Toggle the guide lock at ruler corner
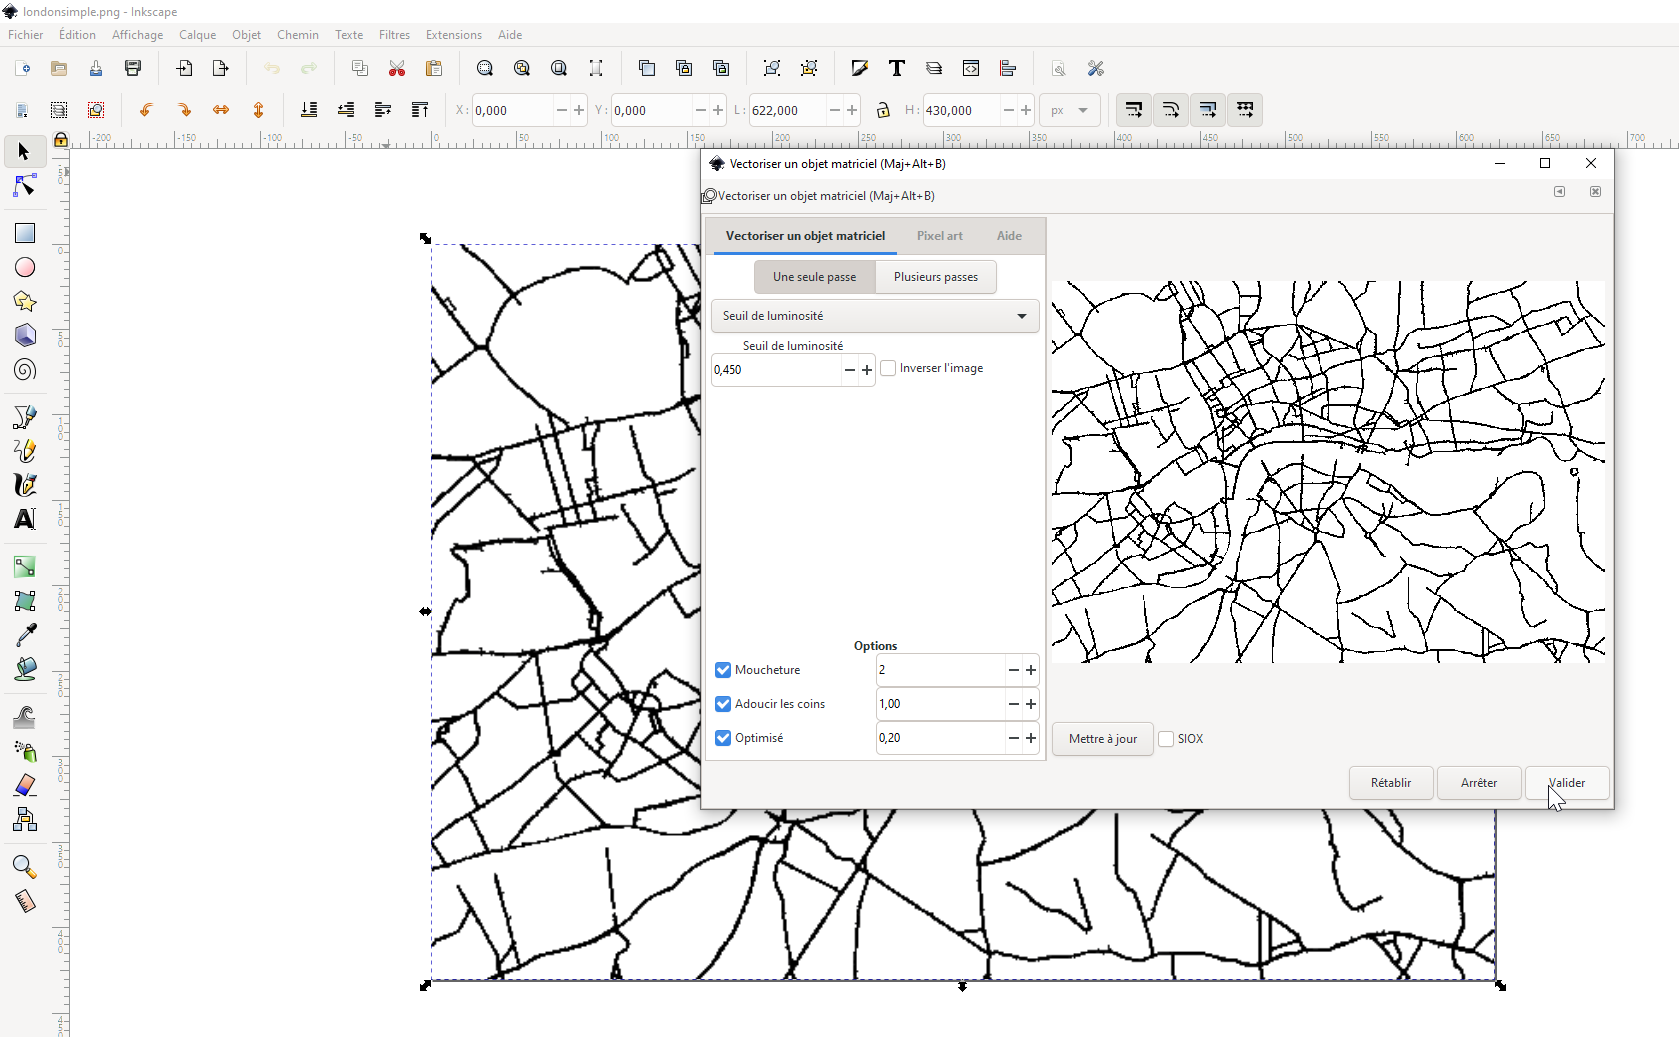This screenshot has height=1037, width=1679. (61, 140)
